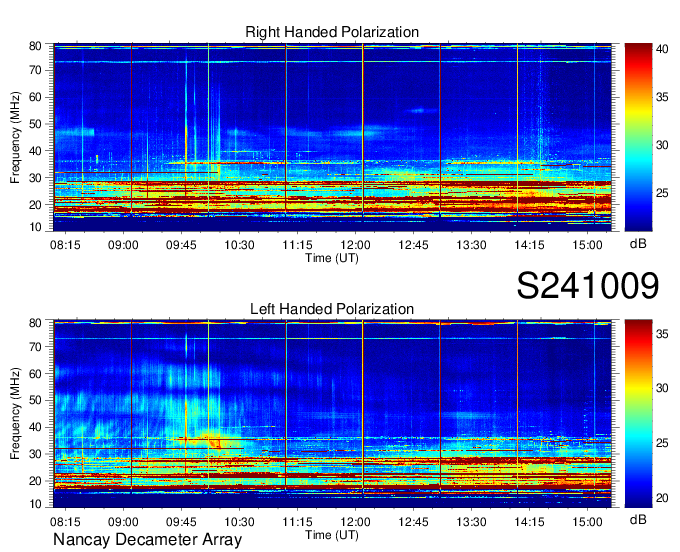The height and width of the screenshot is (552, 680).
Task: Click the 40 dB label on the top color bar
Action: (662, 49)
